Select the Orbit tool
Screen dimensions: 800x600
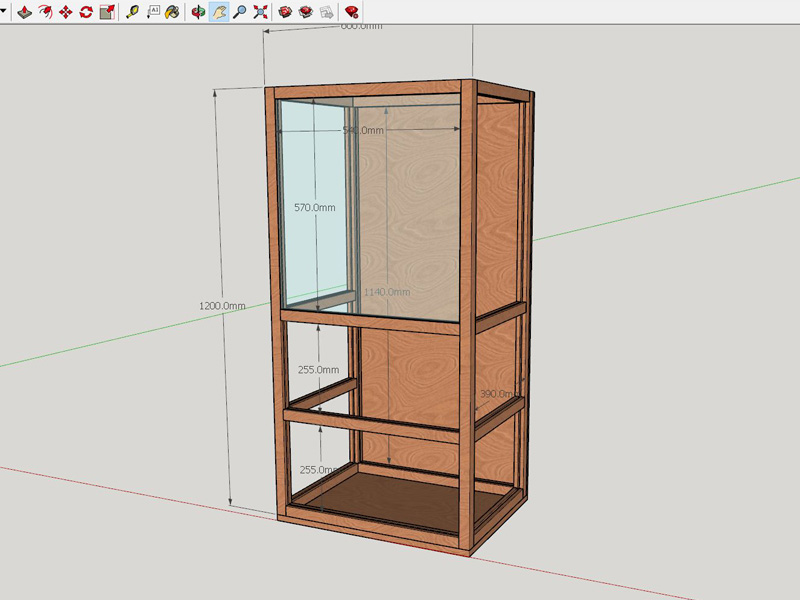pyautogui.click(x=198, y=12)
